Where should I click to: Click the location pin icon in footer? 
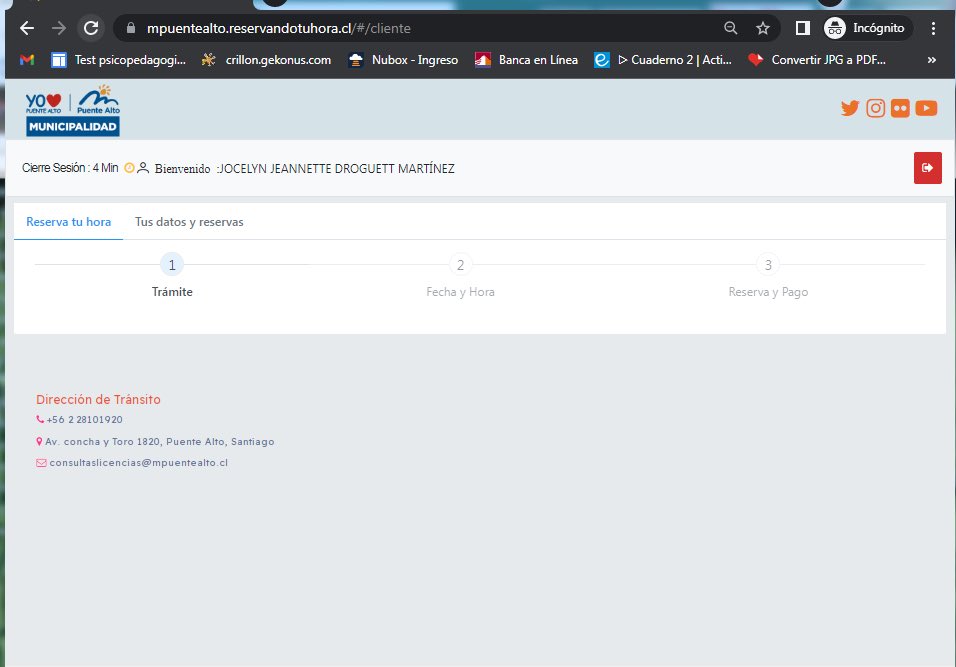coord(39,441)
